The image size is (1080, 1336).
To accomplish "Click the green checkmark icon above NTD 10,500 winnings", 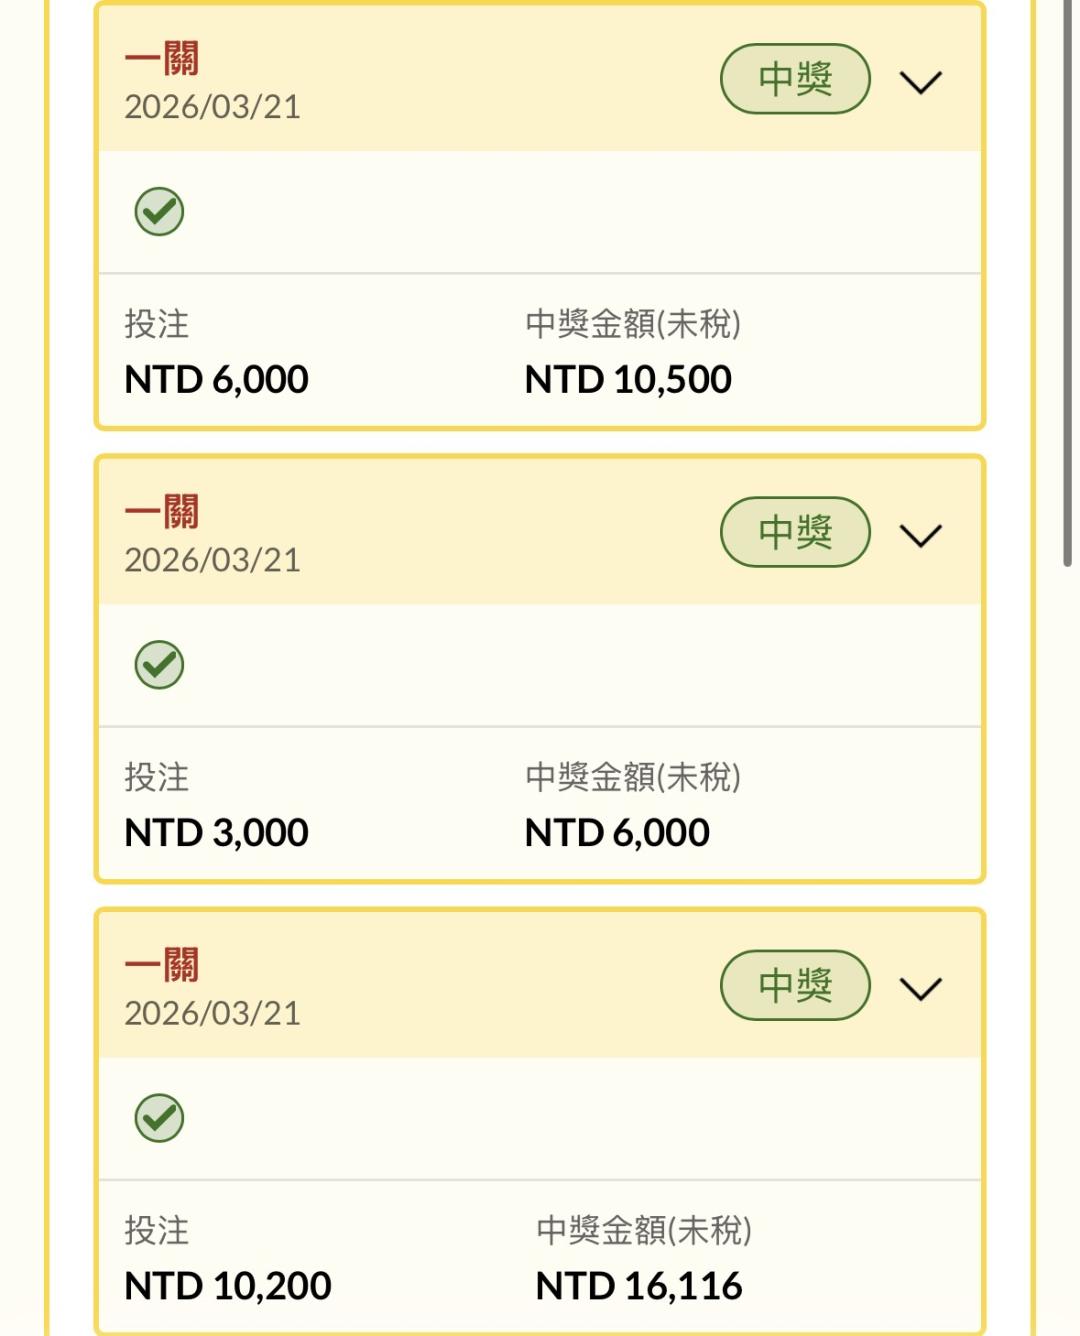I will click(159, 212).
